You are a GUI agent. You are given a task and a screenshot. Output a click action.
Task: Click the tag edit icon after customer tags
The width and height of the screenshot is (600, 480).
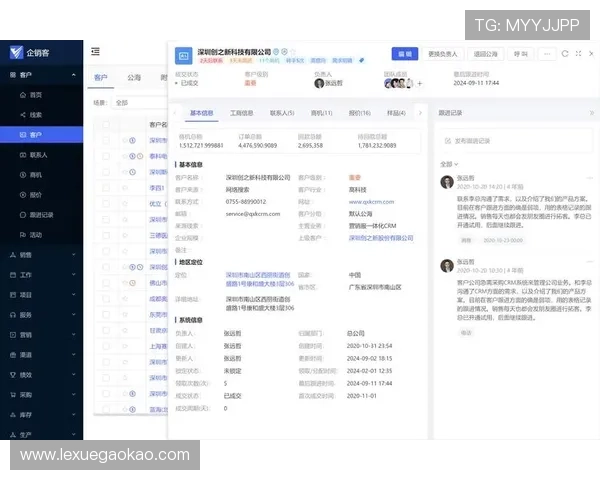[x=362, y=60]
